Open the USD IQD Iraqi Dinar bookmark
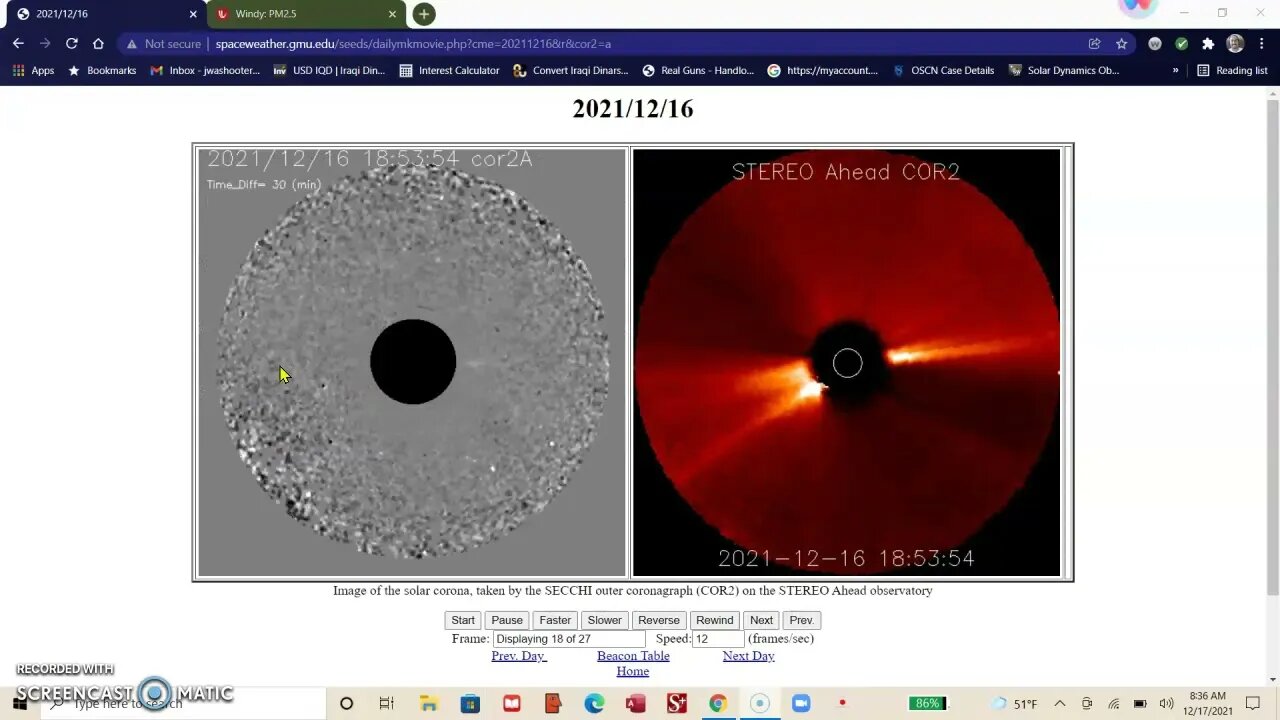 329,71
